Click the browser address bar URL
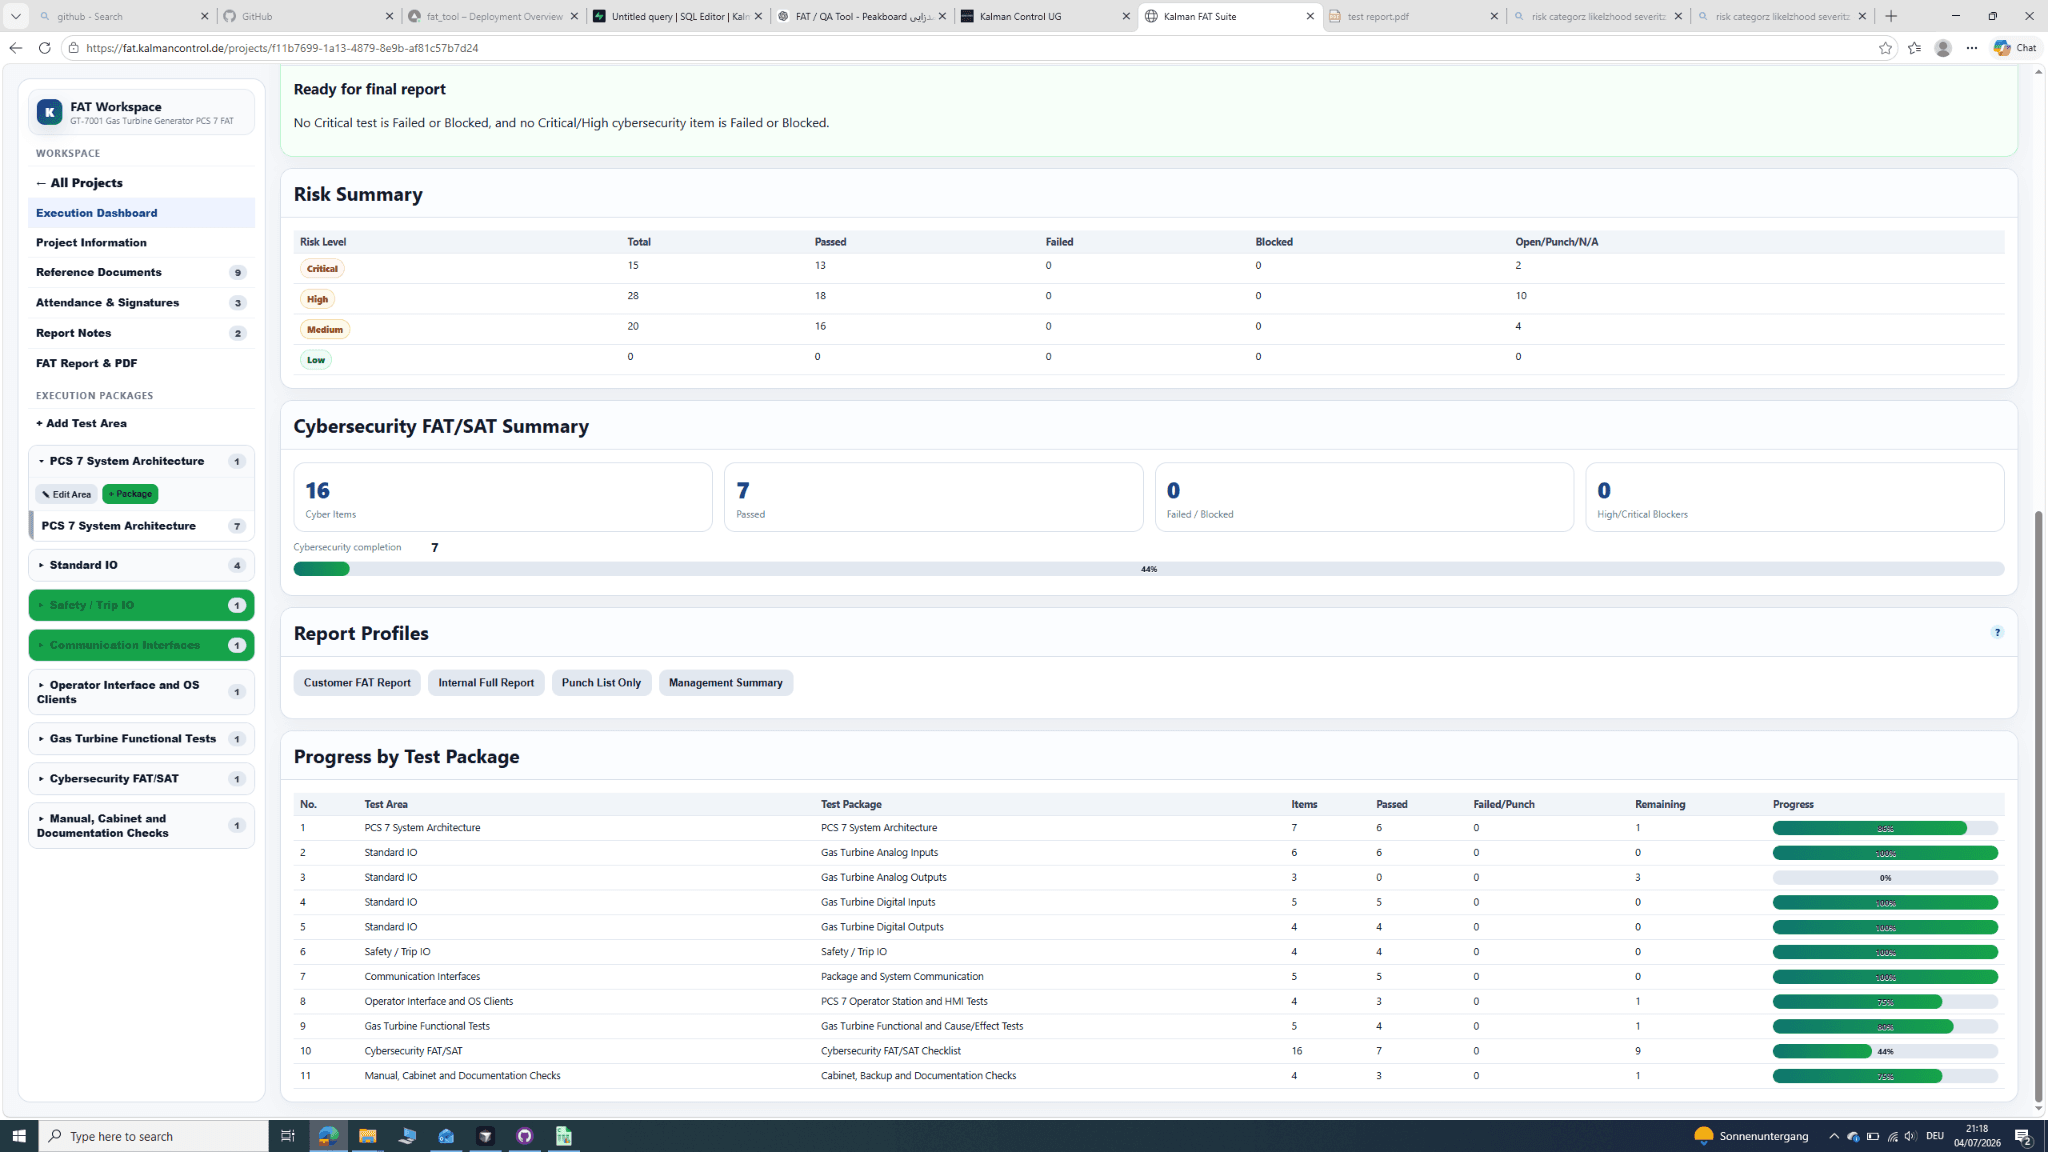 282,48
